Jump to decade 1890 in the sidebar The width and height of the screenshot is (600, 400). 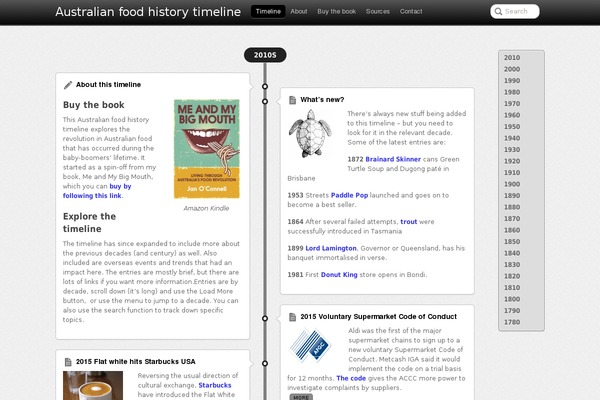click(512, 196)
